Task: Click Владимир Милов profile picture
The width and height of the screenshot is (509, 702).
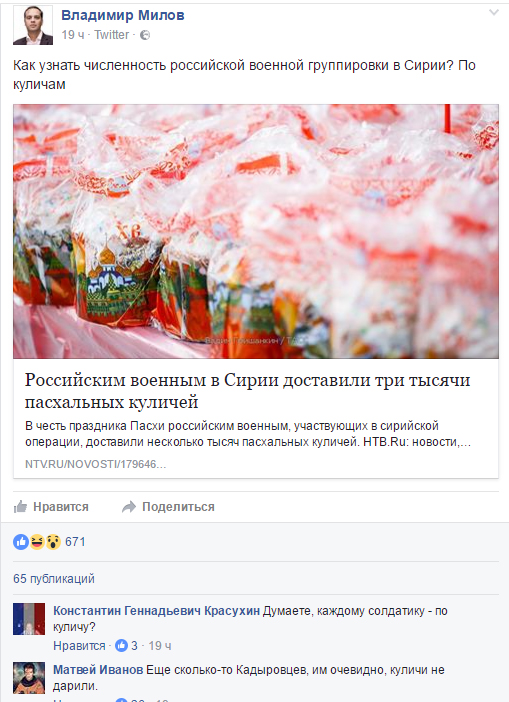Action: (x=33, y=26)
